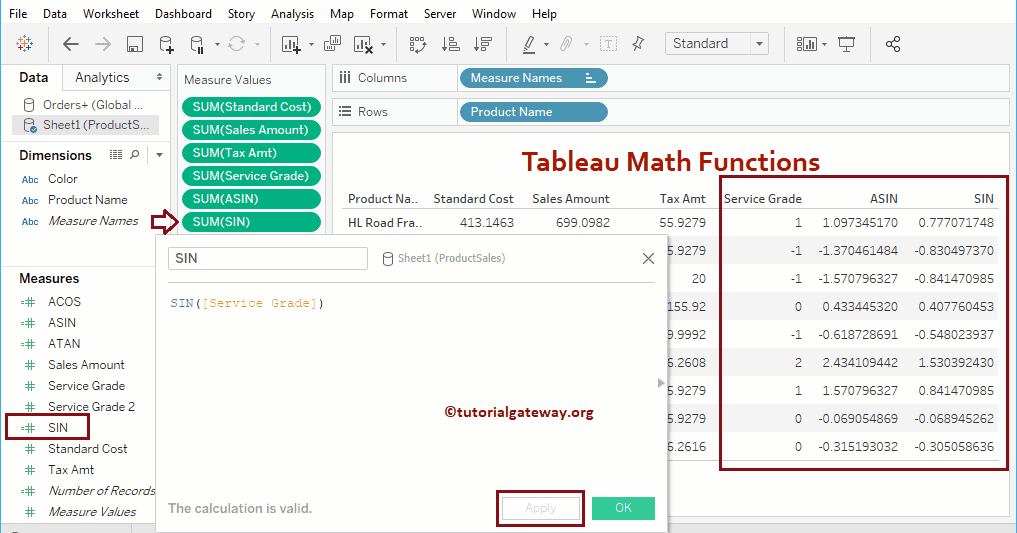Click the New Data Source icon

[166, 44]
